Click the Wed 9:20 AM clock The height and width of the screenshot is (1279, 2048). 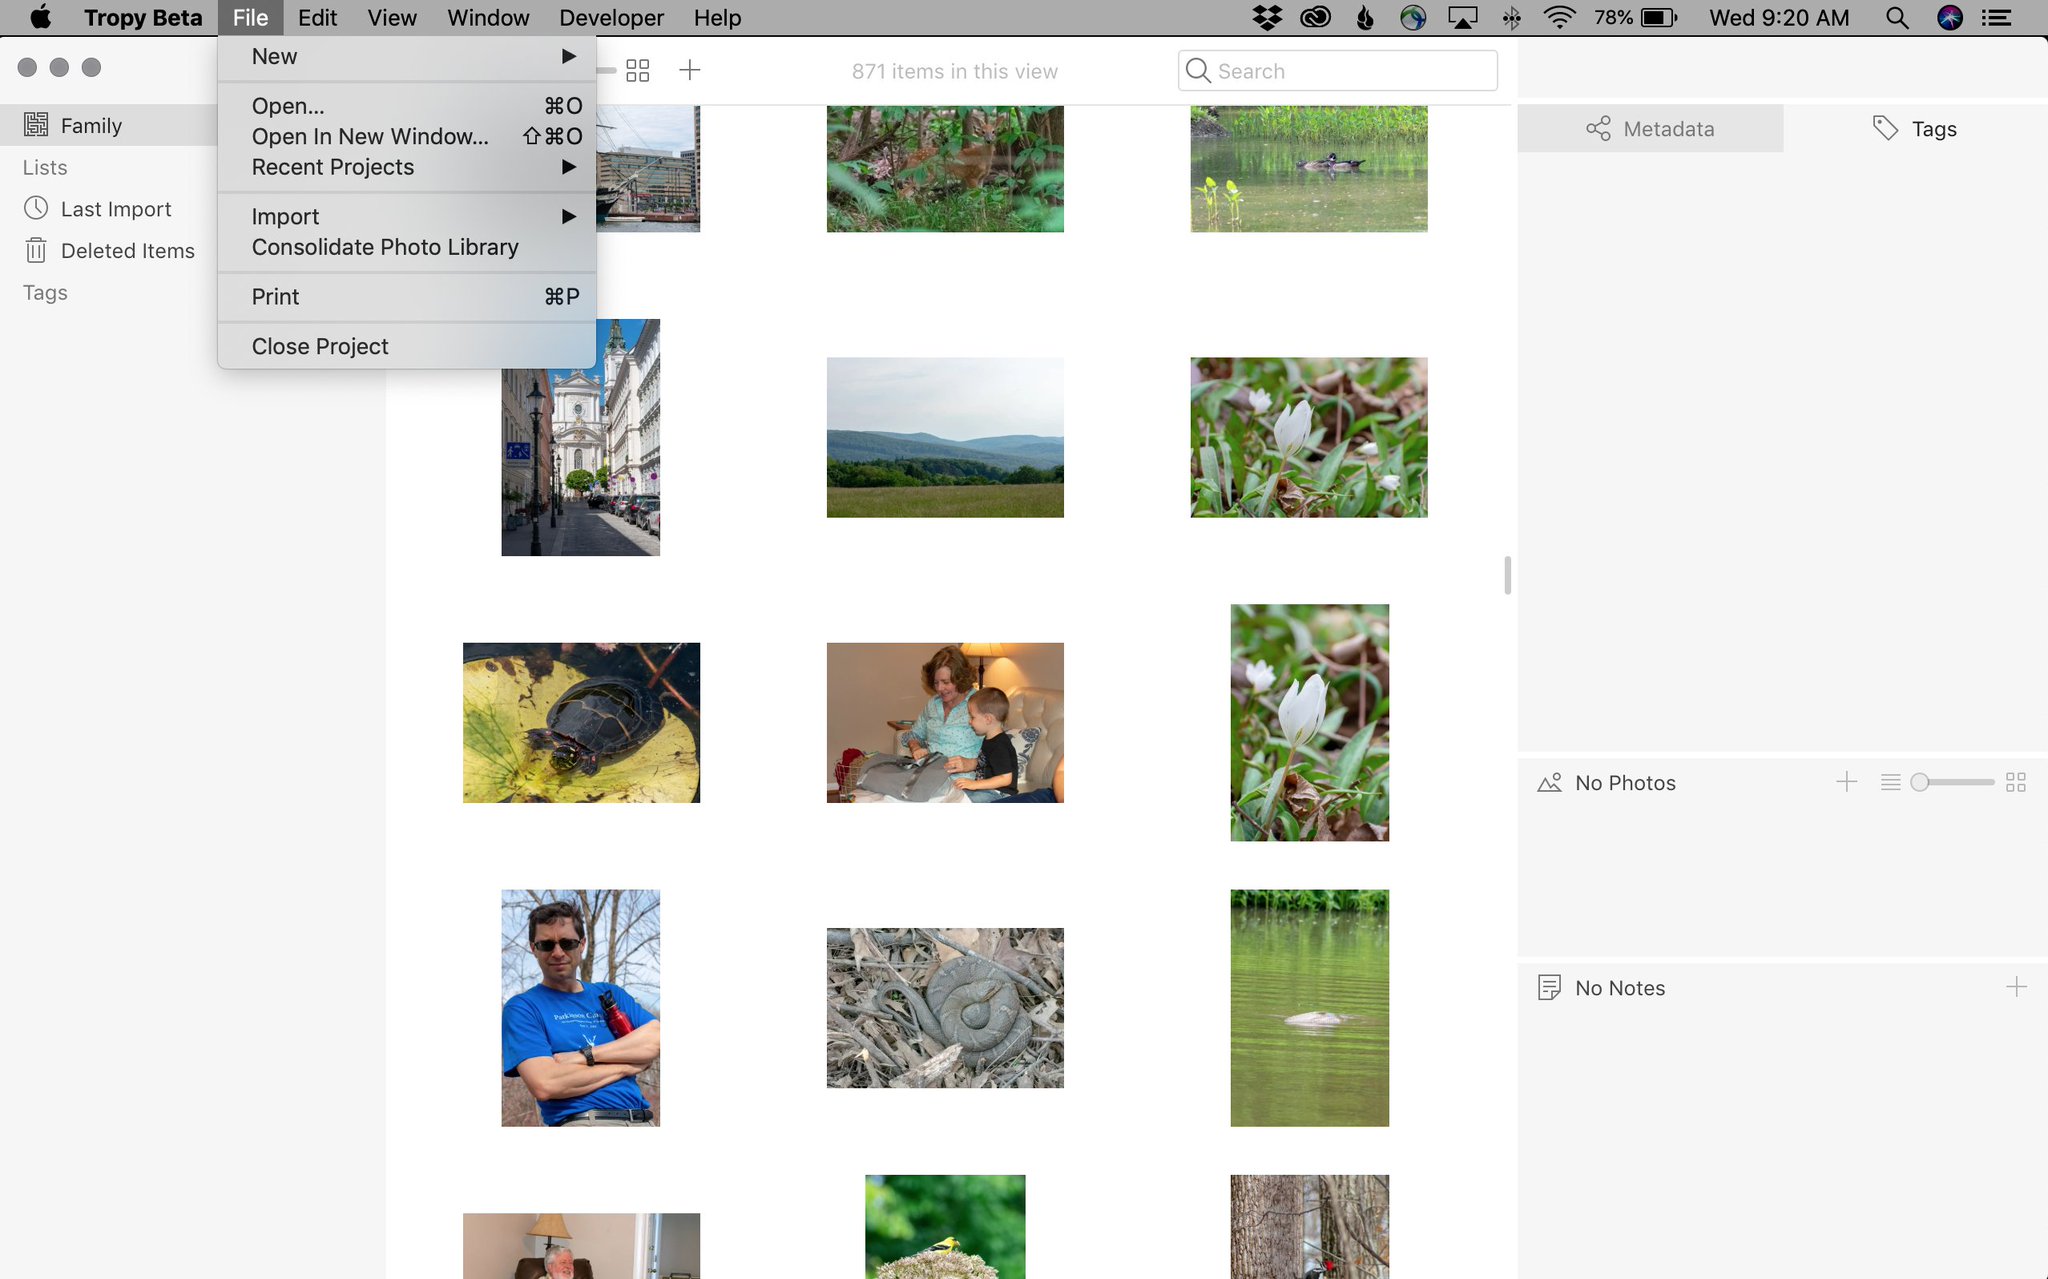point(1779,18)
